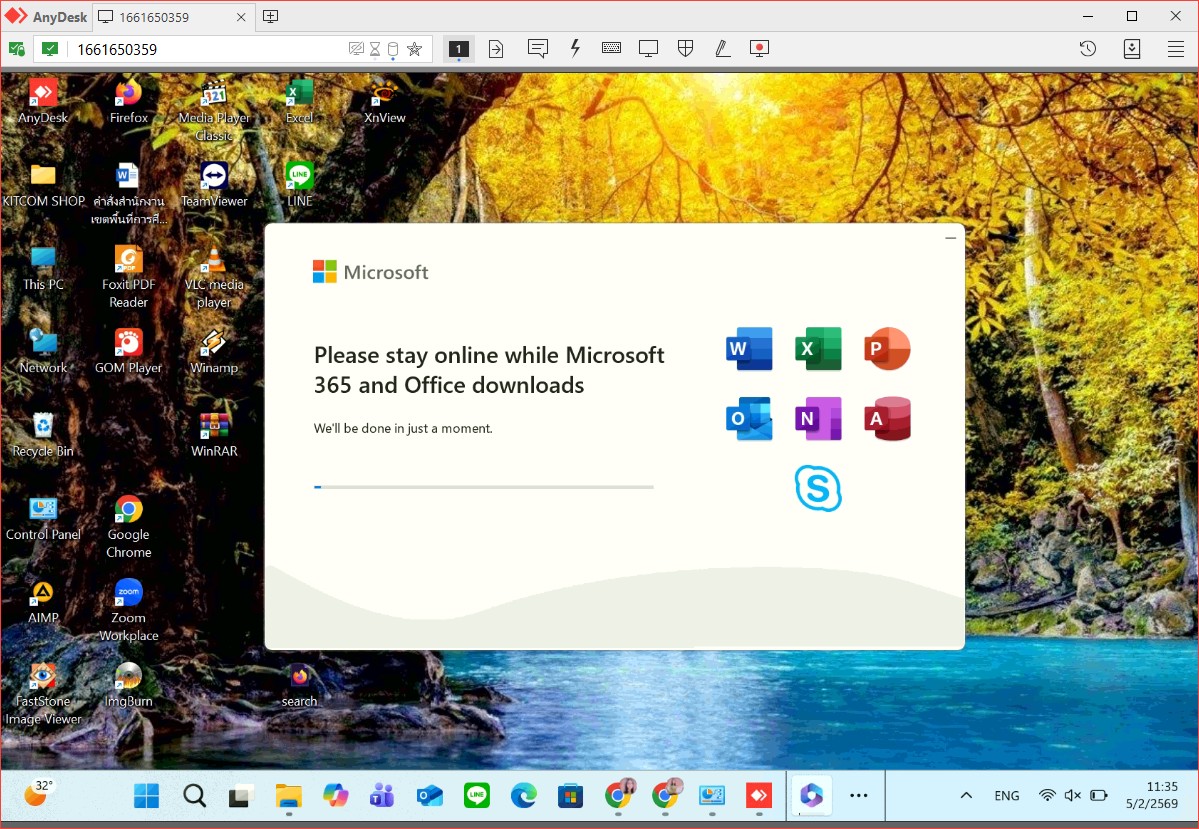Show hidden tray icons chevron
The image size is (1199, 829).
pos(967,795)
